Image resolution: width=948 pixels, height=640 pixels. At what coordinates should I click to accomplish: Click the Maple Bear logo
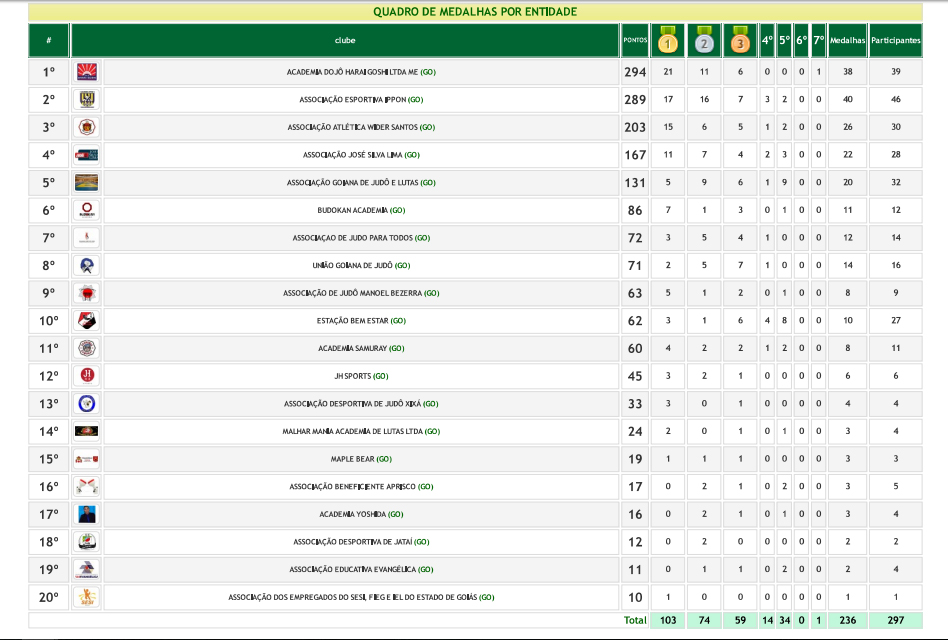pos(86,459)
